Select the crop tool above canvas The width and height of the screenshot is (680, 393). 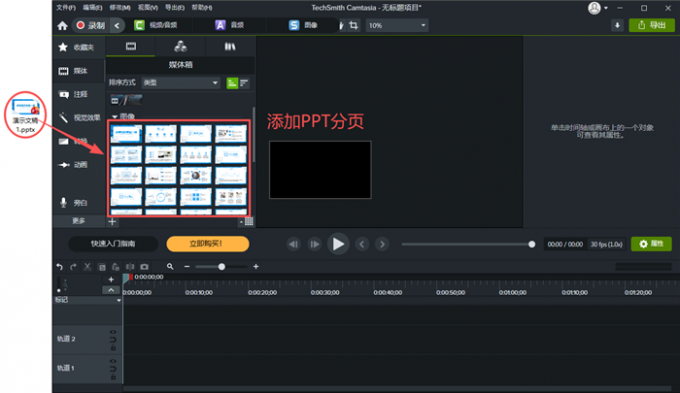[354, 25]
